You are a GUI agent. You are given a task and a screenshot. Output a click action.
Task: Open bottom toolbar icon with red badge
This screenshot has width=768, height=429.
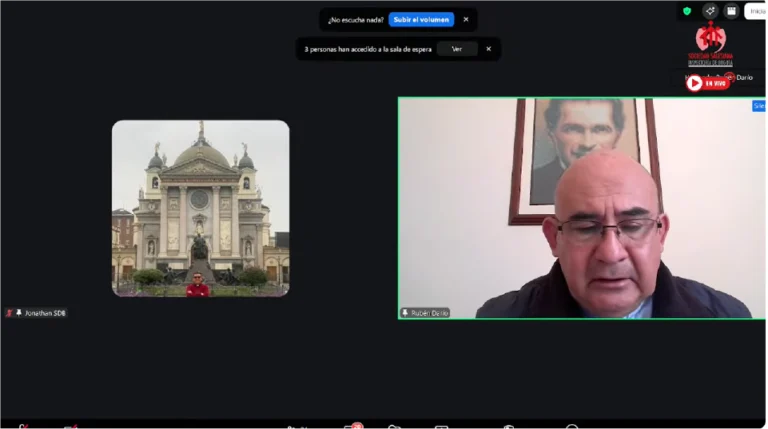352,426
